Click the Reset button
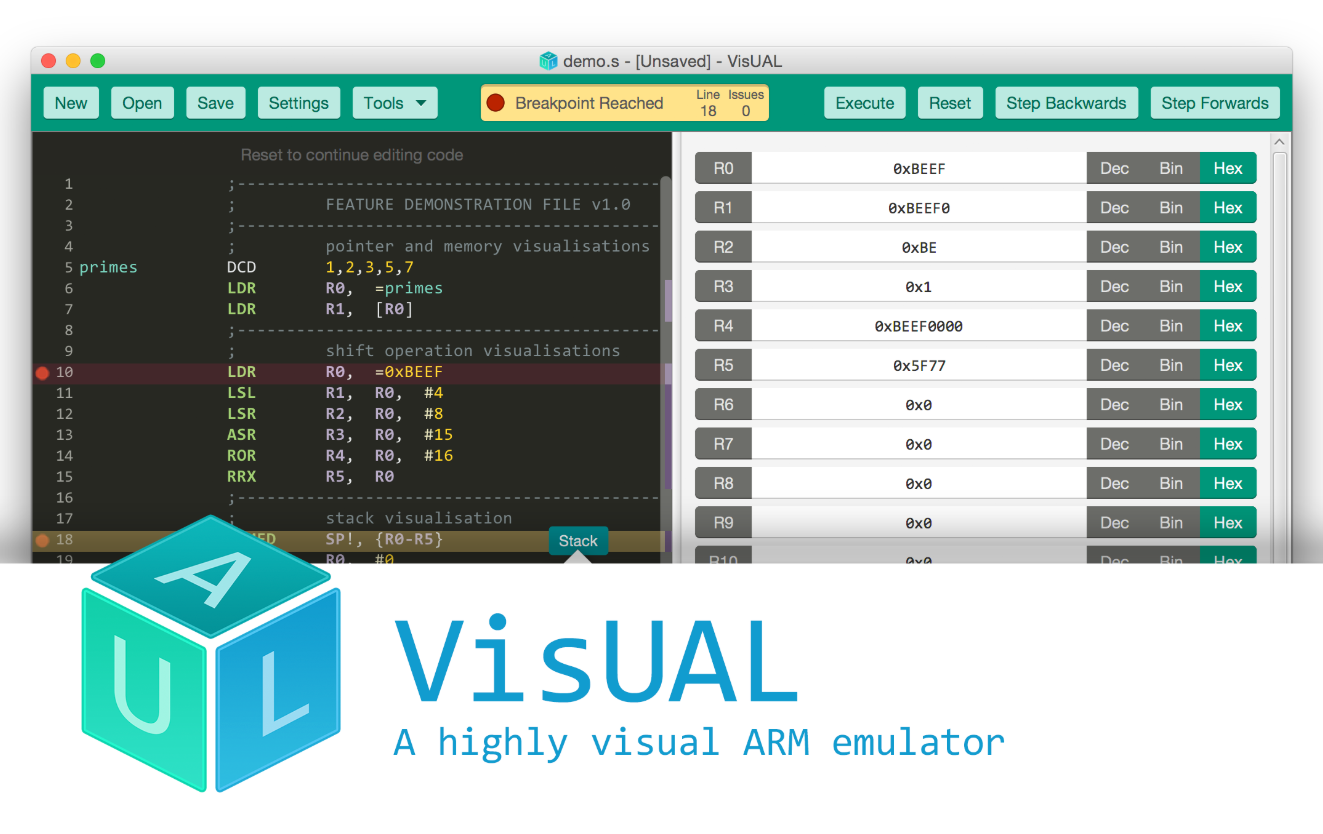 click(x=950, y=103)
